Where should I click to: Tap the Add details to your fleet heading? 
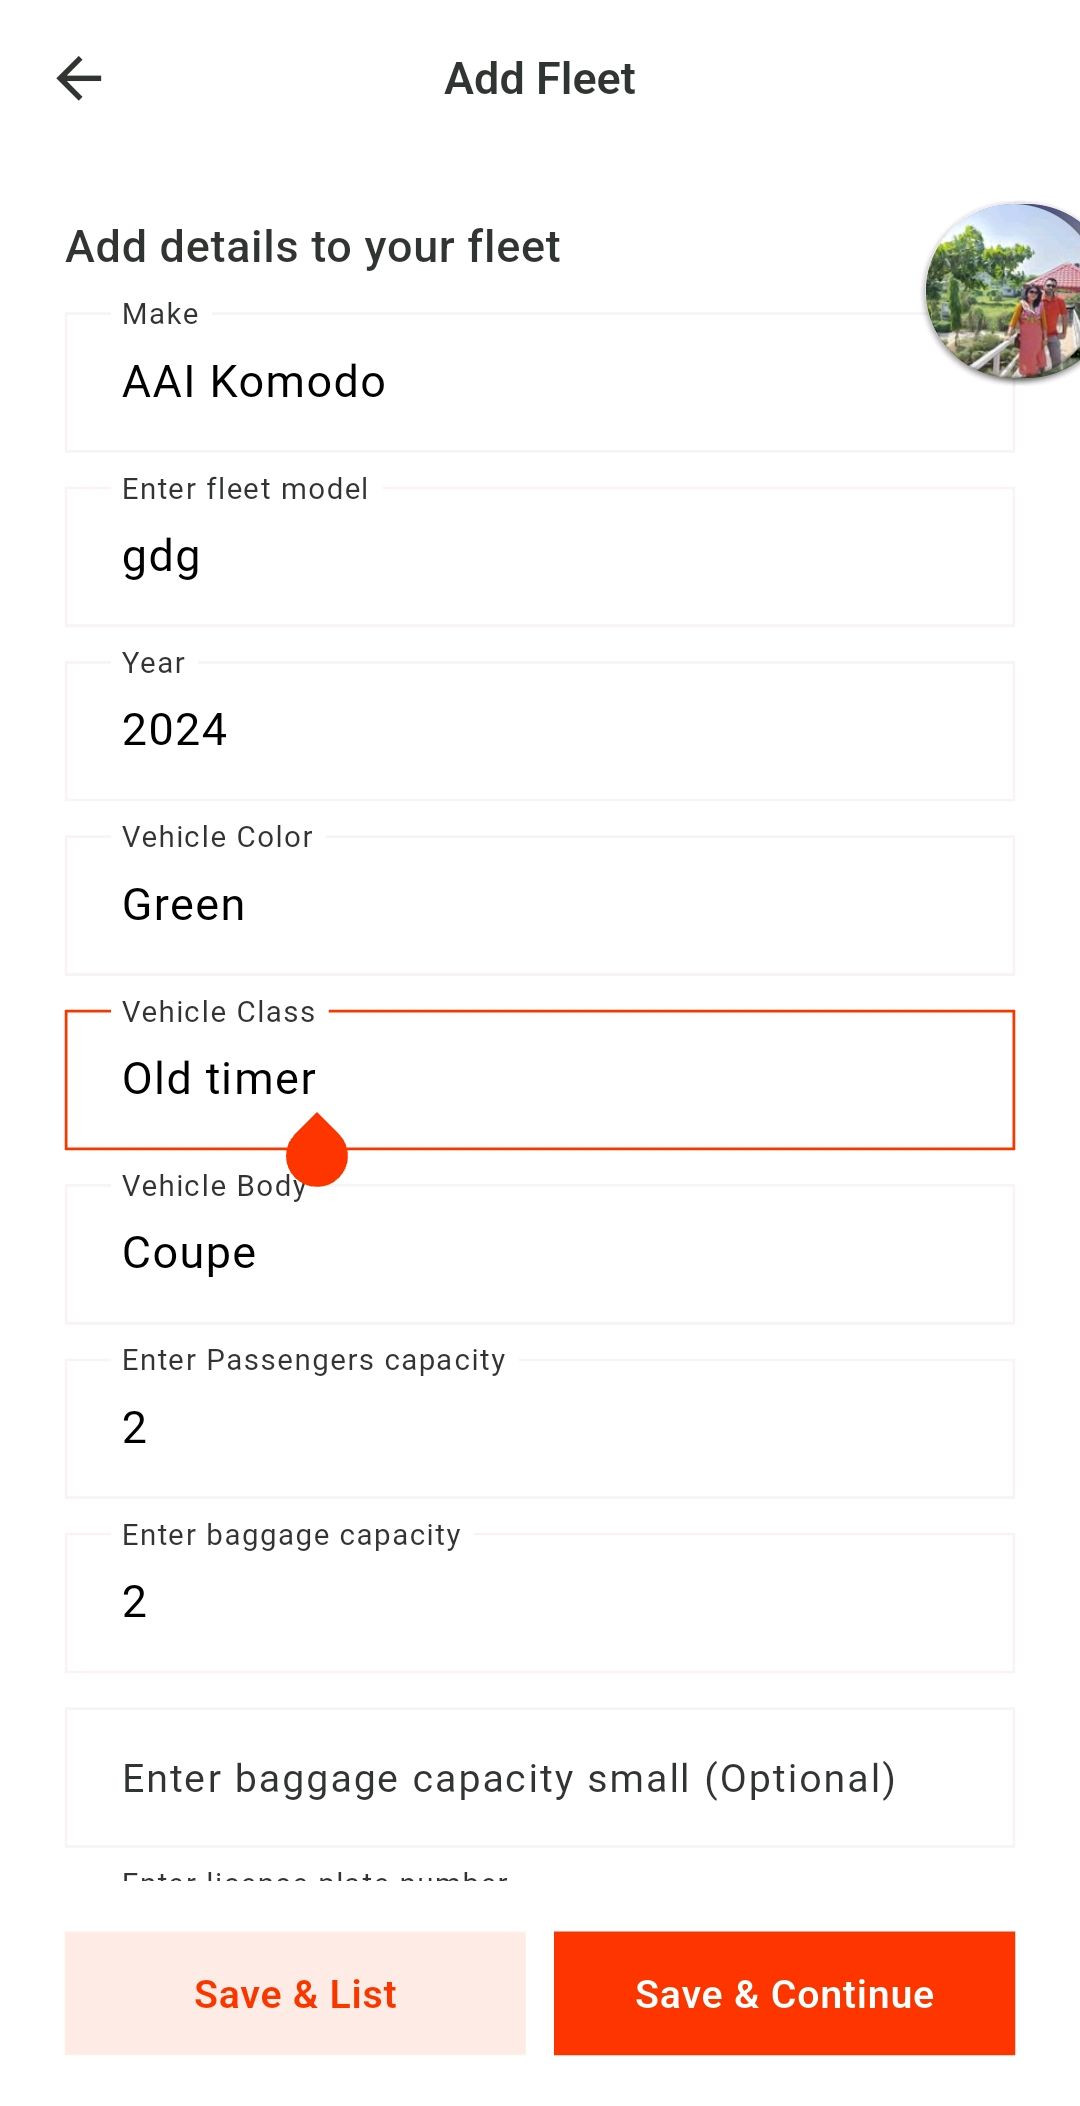[x=313, y=247]
